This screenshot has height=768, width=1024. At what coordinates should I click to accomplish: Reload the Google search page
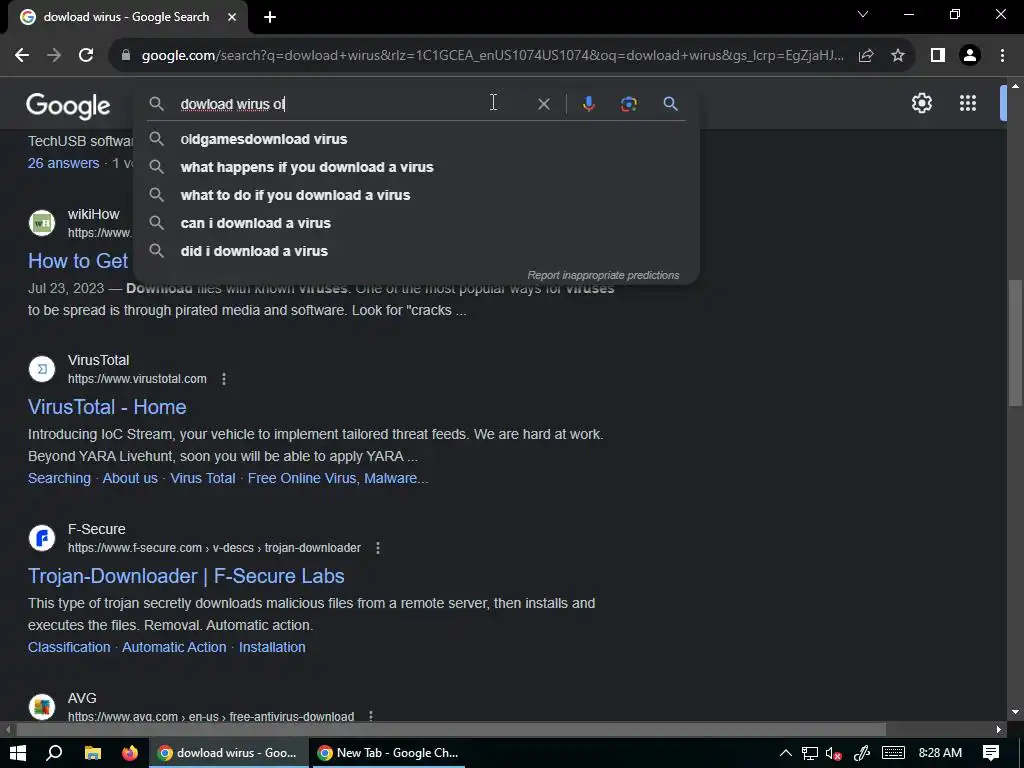86,56
